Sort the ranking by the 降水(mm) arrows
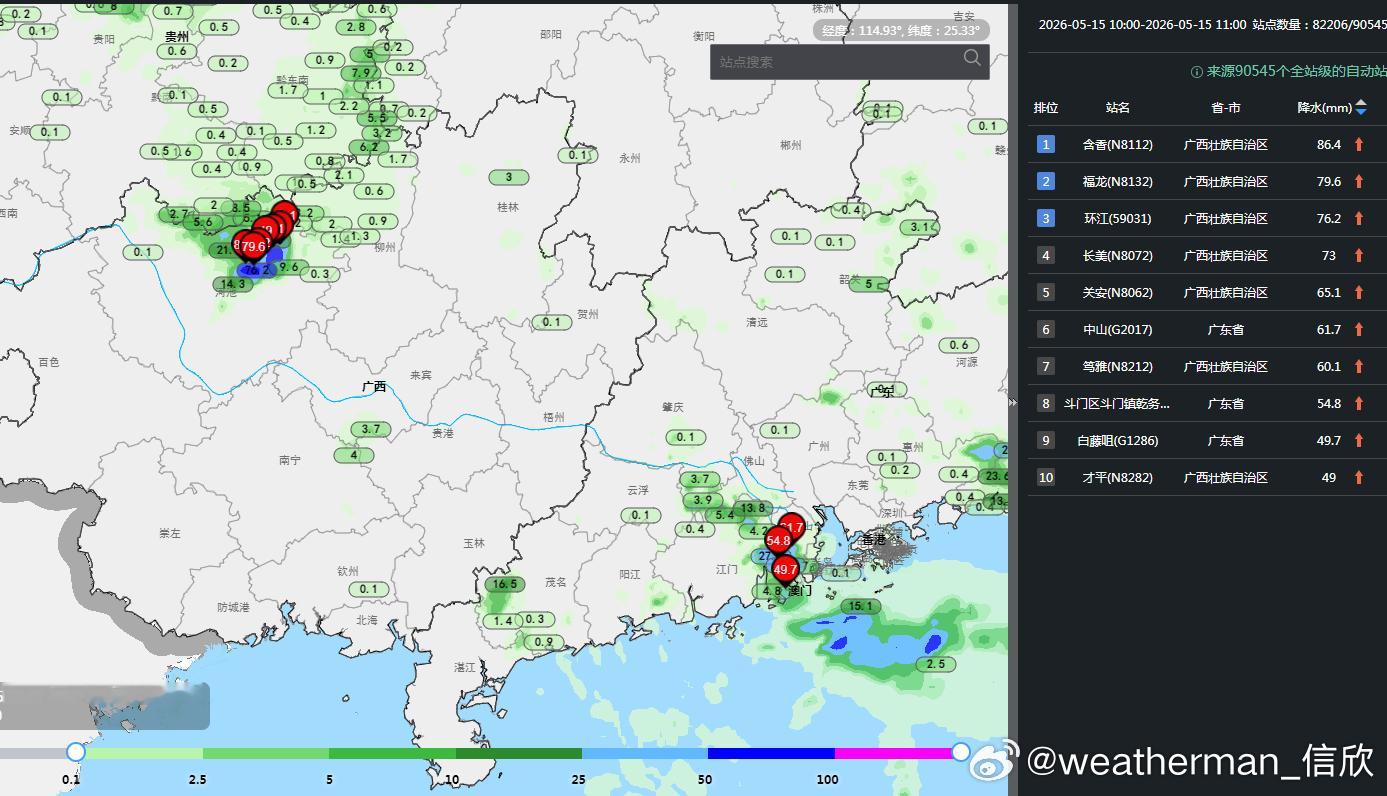Image resolution: width=1387 pixels, height=796 pixels. (1361, 108)
